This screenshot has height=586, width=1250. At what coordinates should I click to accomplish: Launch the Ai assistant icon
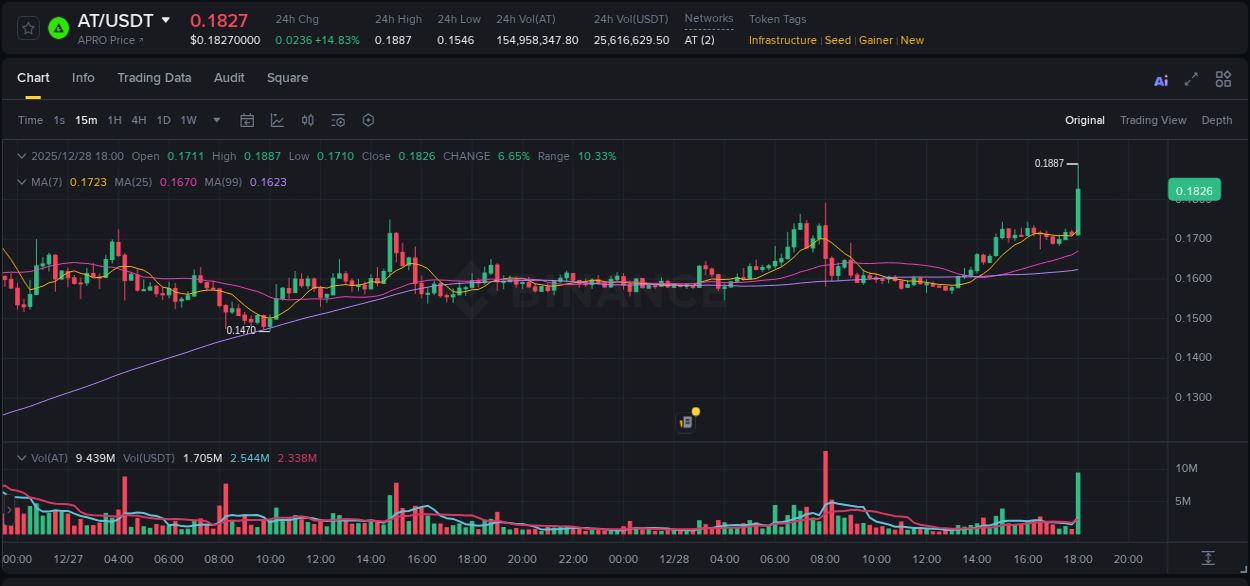pos(1160,79)
